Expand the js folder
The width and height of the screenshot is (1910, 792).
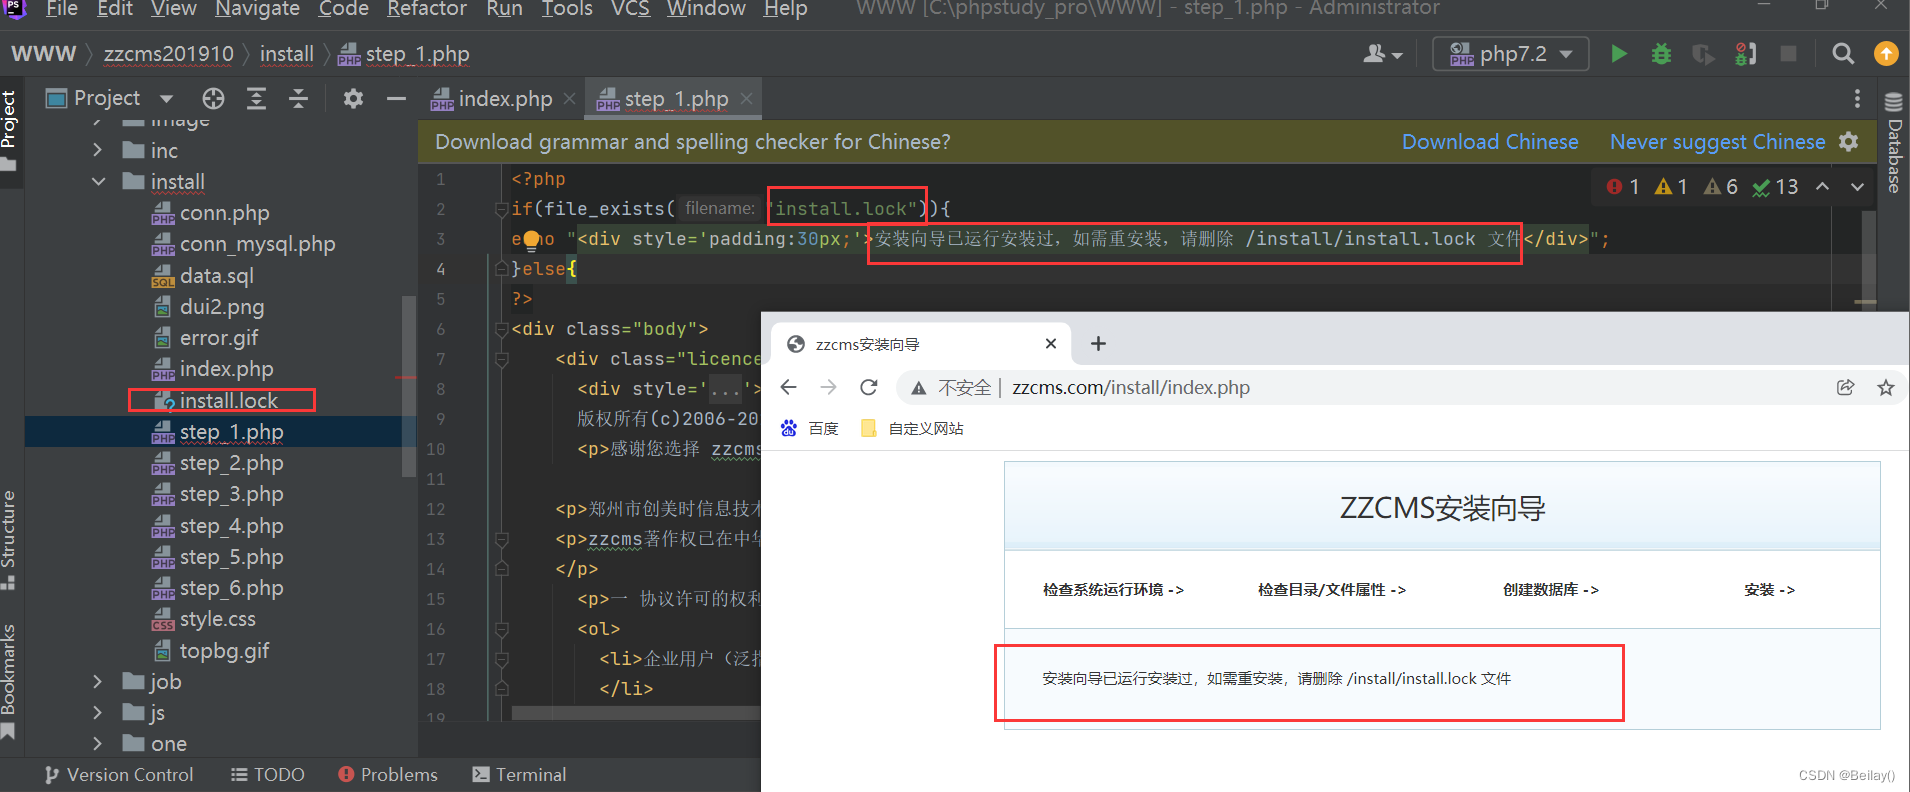pos(97,712)
